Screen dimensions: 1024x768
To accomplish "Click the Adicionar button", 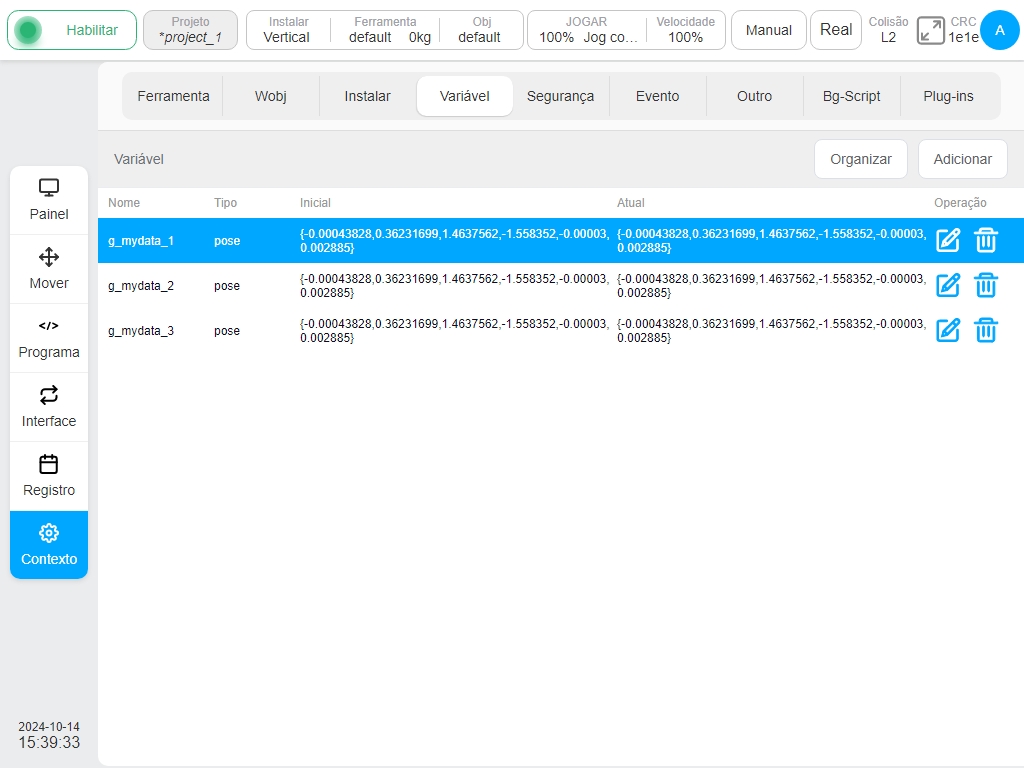I will 963,159.
